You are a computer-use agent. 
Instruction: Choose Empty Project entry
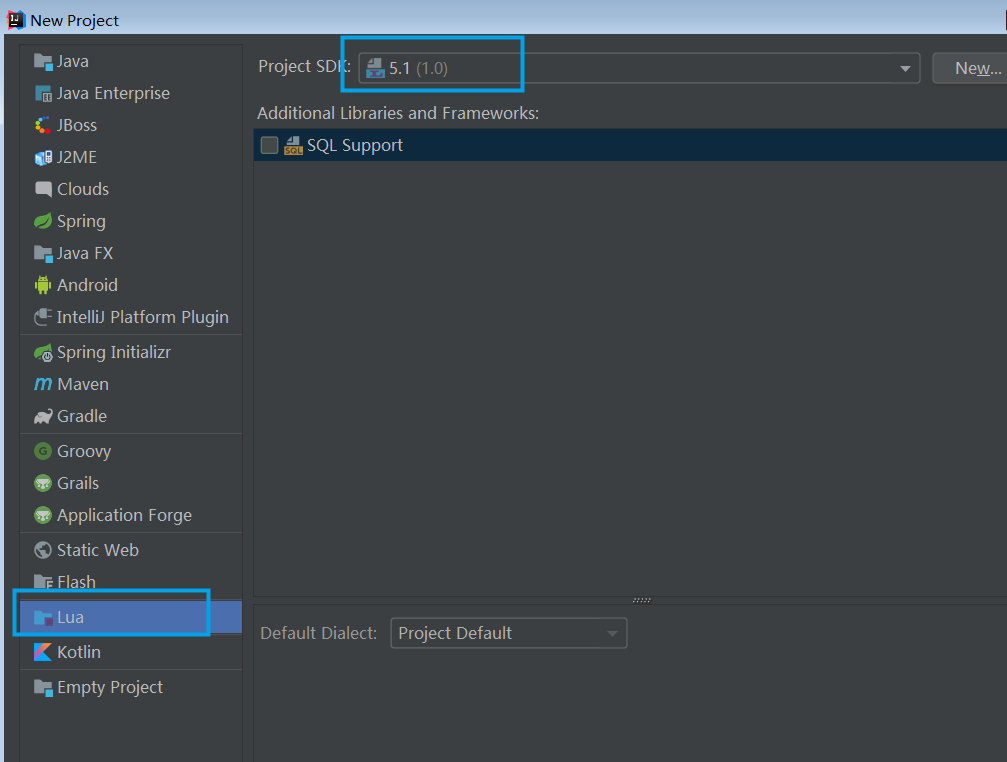pos(131,688)
